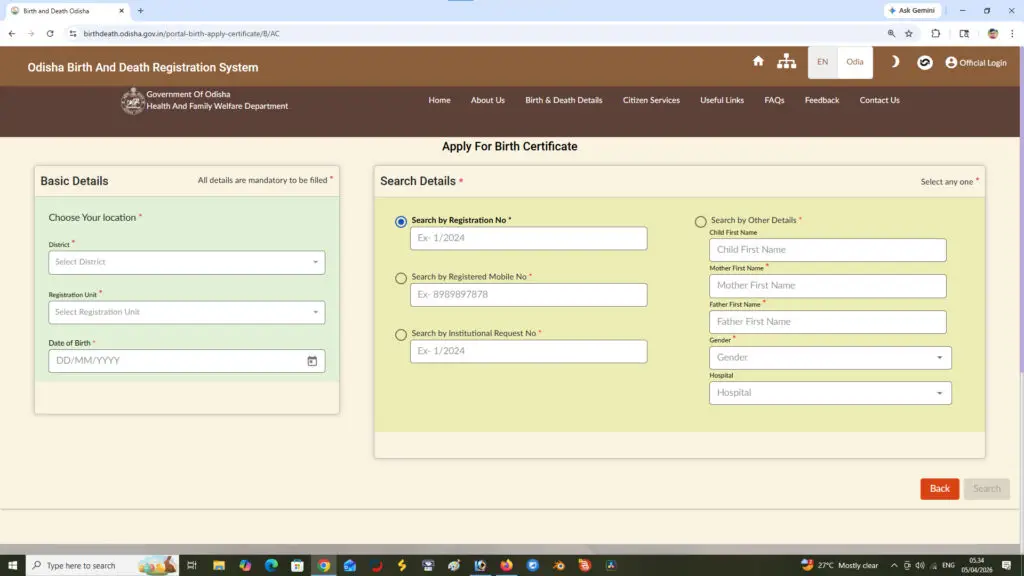Click the Official Login user icon

(x=951, y=62)
